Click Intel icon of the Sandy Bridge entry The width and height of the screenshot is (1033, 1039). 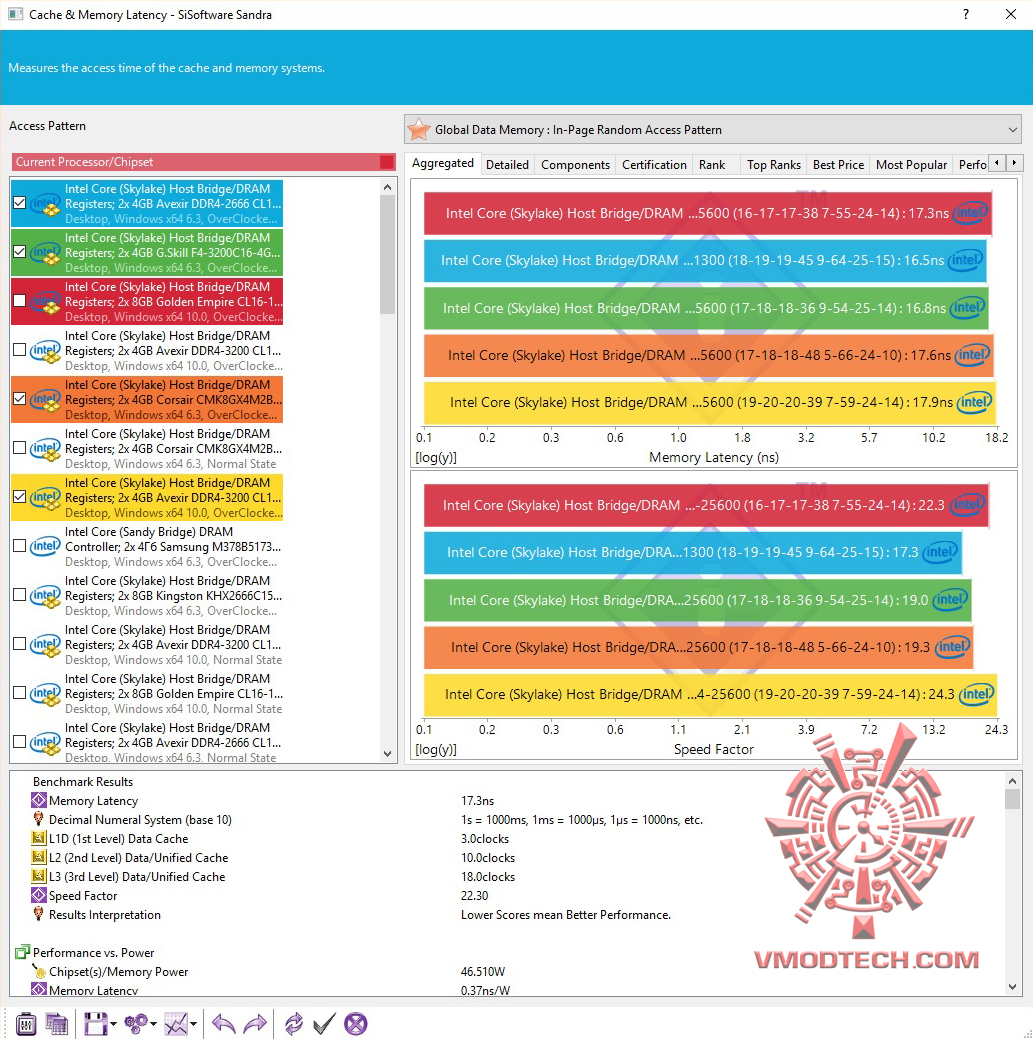pos(44,545)
